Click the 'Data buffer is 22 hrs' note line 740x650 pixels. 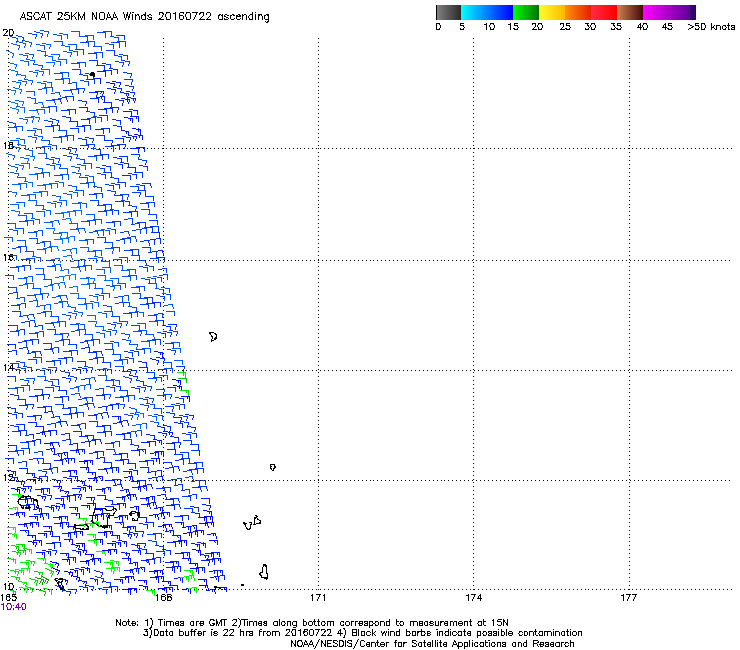(x=362, y=633)
